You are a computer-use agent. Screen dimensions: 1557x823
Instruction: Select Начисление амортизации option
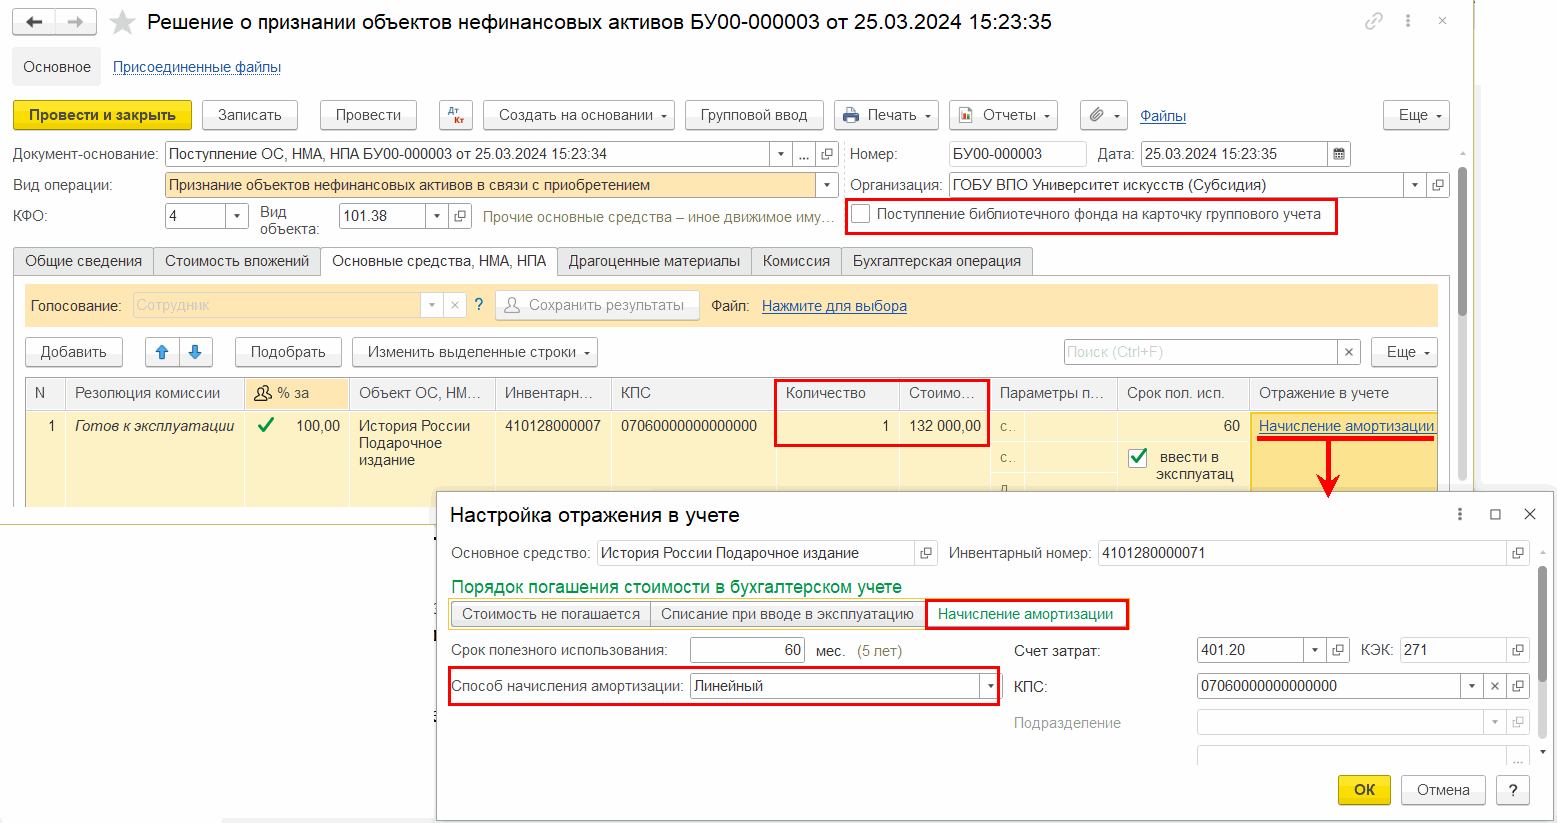coord(1026,614)
